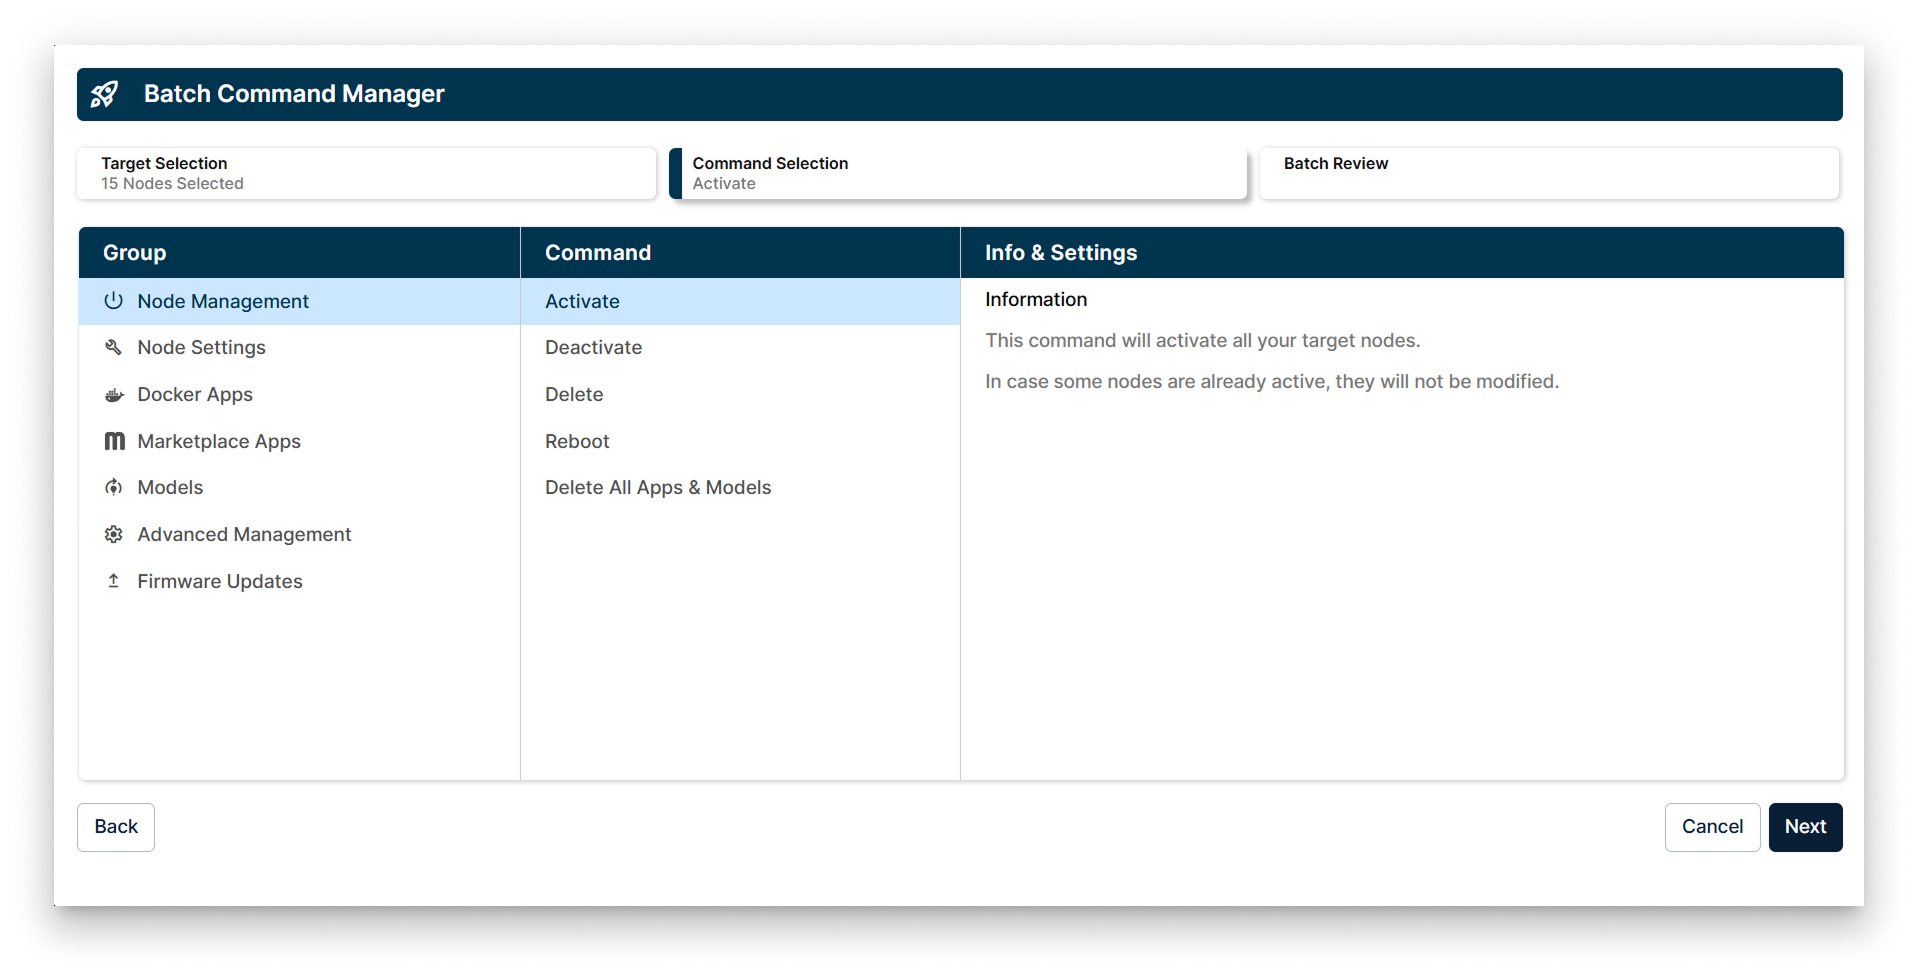Click Cancel to abort the batch

click(1712, 827)
